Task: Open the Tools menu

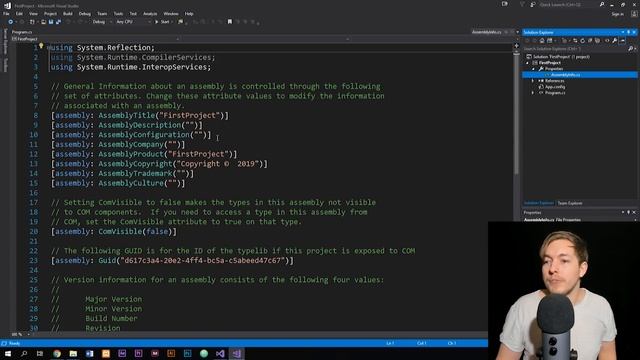Action: point(118,13)
